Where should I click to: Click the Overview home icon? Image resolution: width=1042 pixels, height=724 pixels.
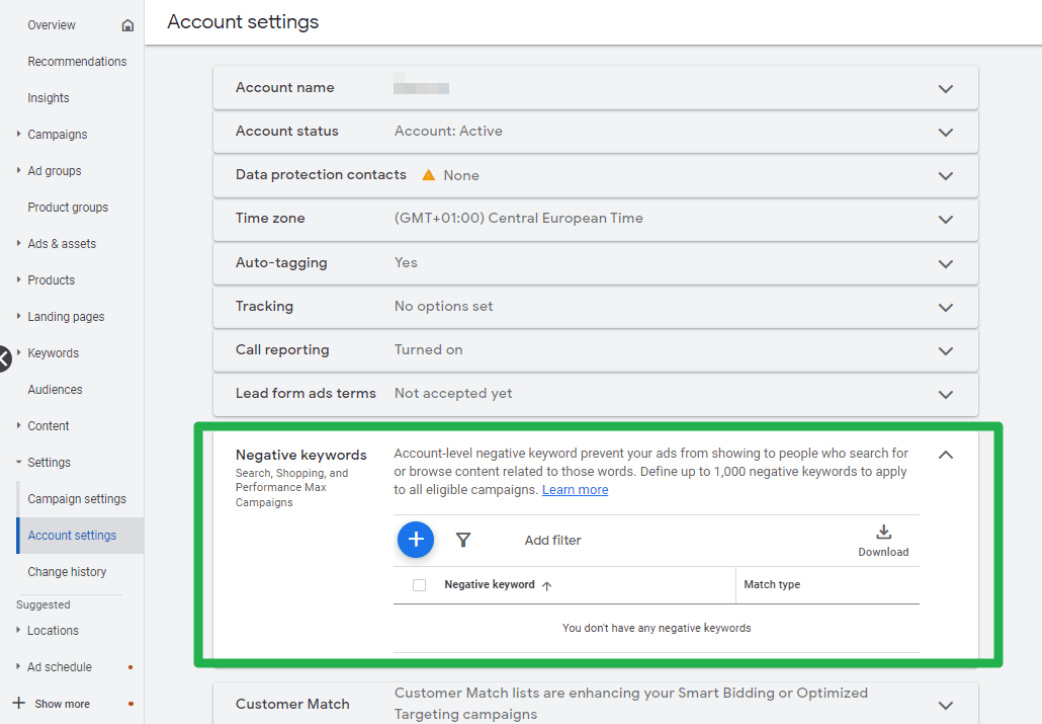pos(127,25)
